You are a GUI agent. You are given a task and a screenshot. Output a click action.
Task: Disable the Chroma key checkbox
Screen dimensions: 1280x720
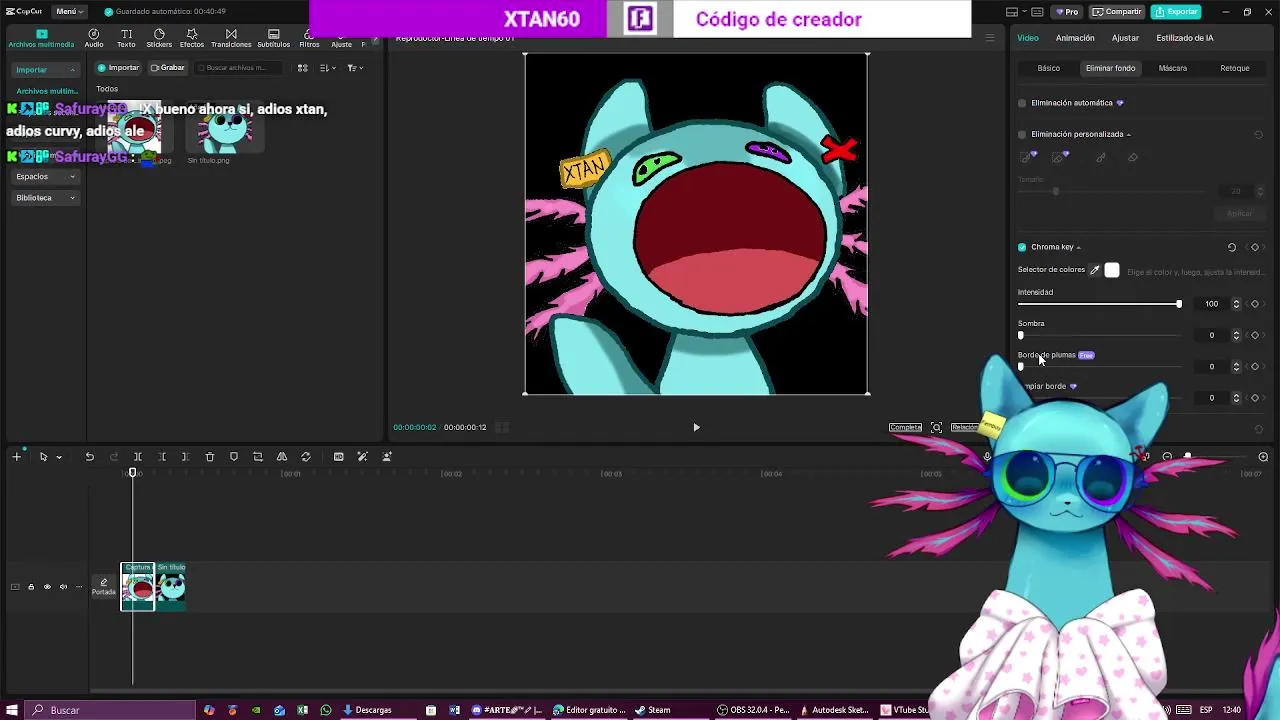click(x=1022, y=247)
